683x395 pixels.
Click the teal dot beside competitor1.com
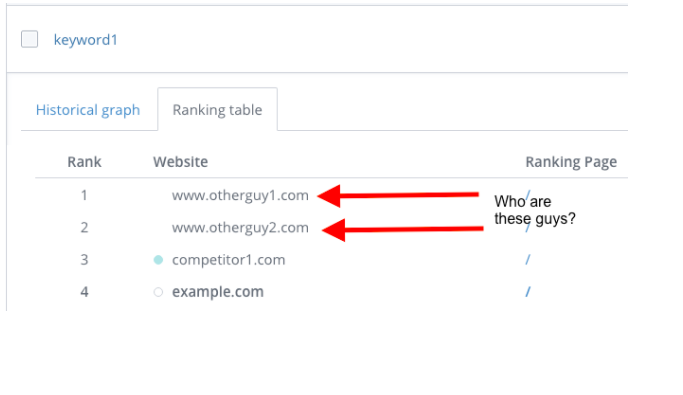point(158,260)
